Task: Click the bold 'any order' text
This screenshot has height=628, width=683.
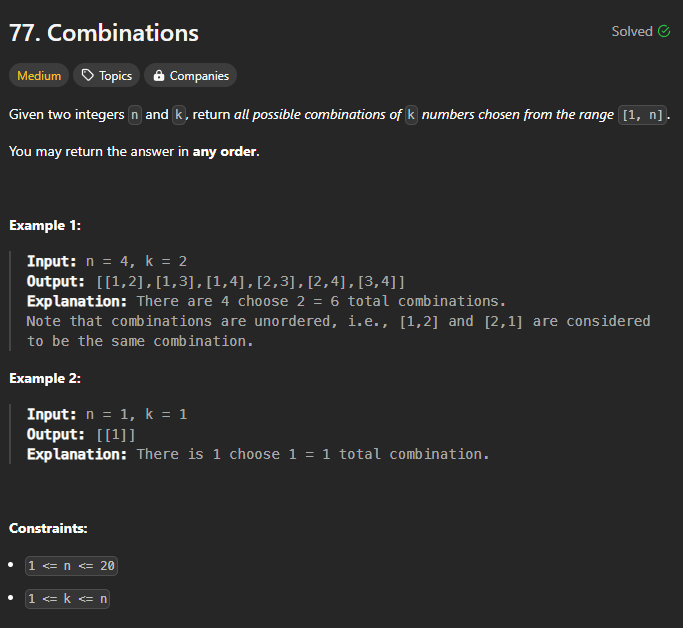Action: (224, 152)
